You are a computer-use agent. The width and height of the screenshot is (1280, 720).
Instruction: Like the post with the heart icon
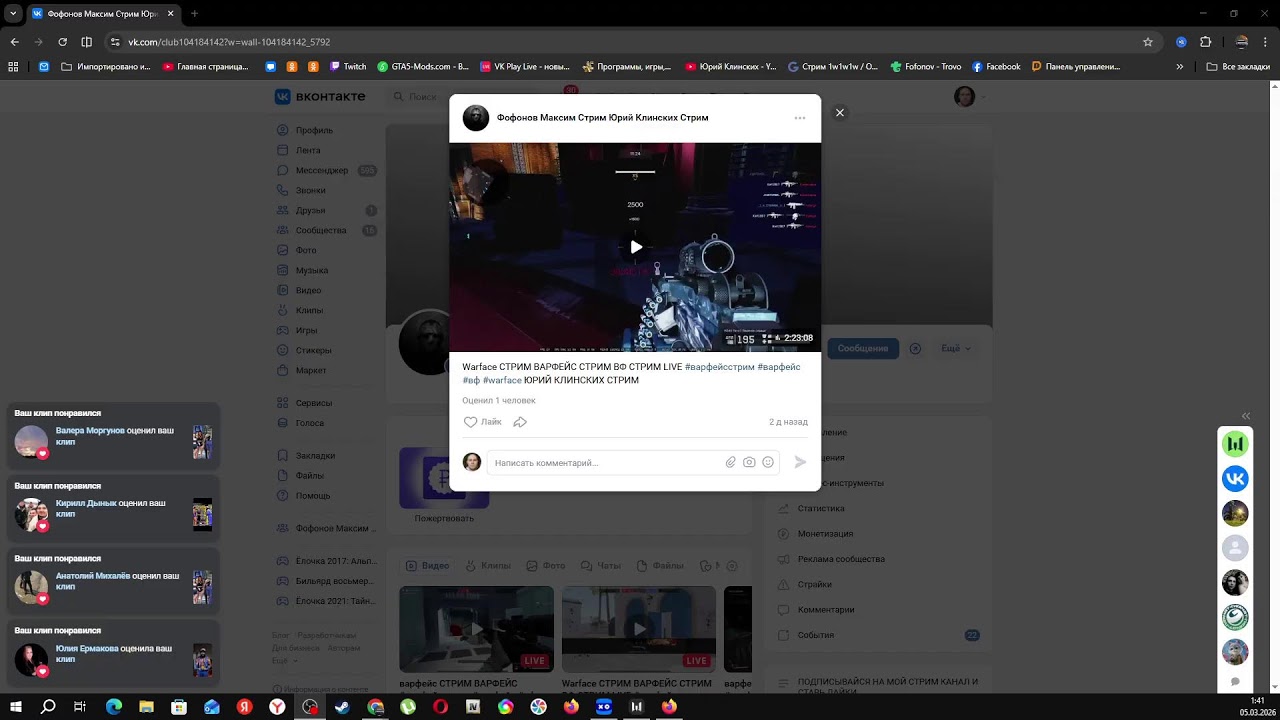coord(471,422)
